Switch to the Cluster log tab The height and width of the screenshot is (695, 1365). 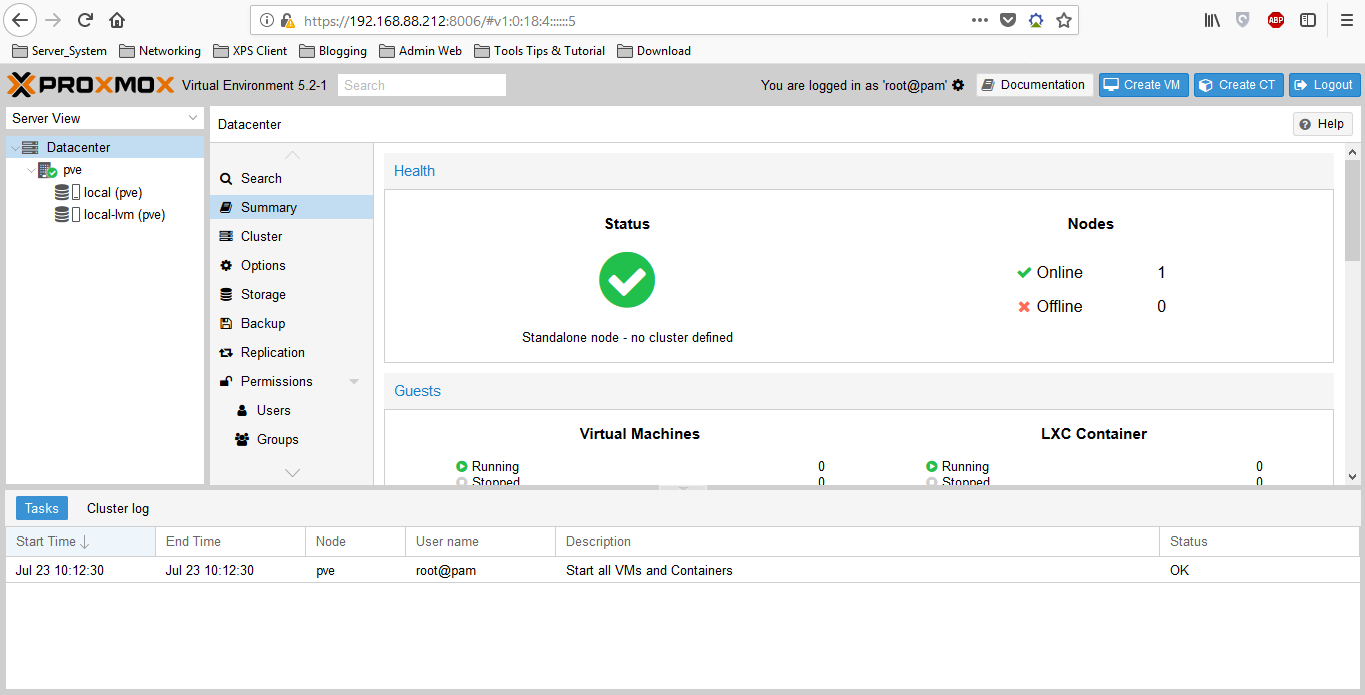click(x=118, y=508)
